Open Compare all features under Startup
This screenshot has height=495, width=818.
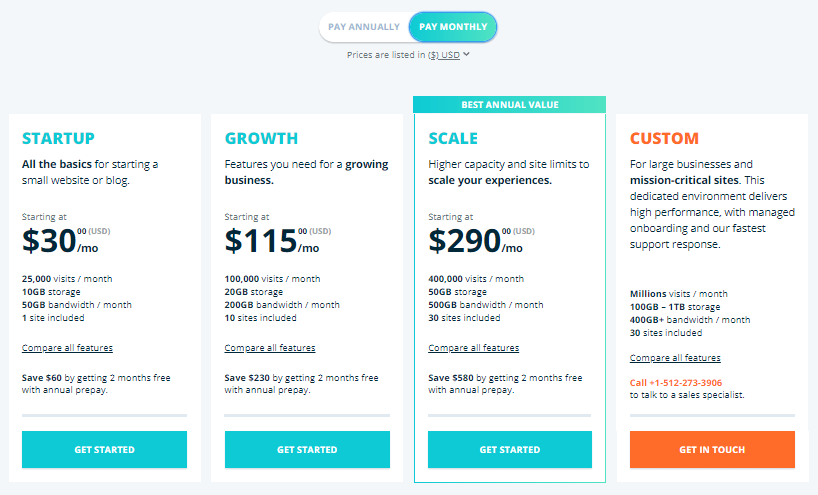pyautogui.click(x=67, y=348)
